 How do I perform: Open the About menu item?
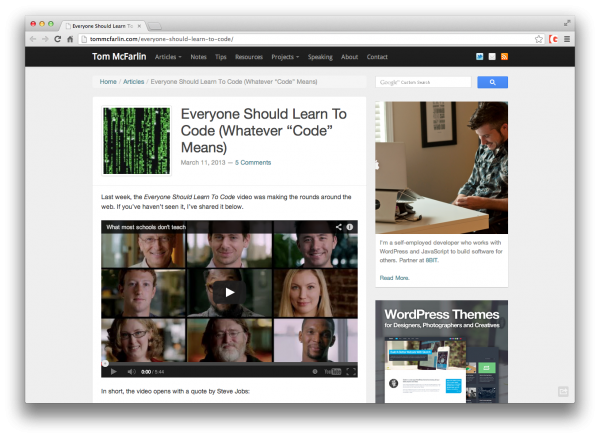tap(349, 57)
